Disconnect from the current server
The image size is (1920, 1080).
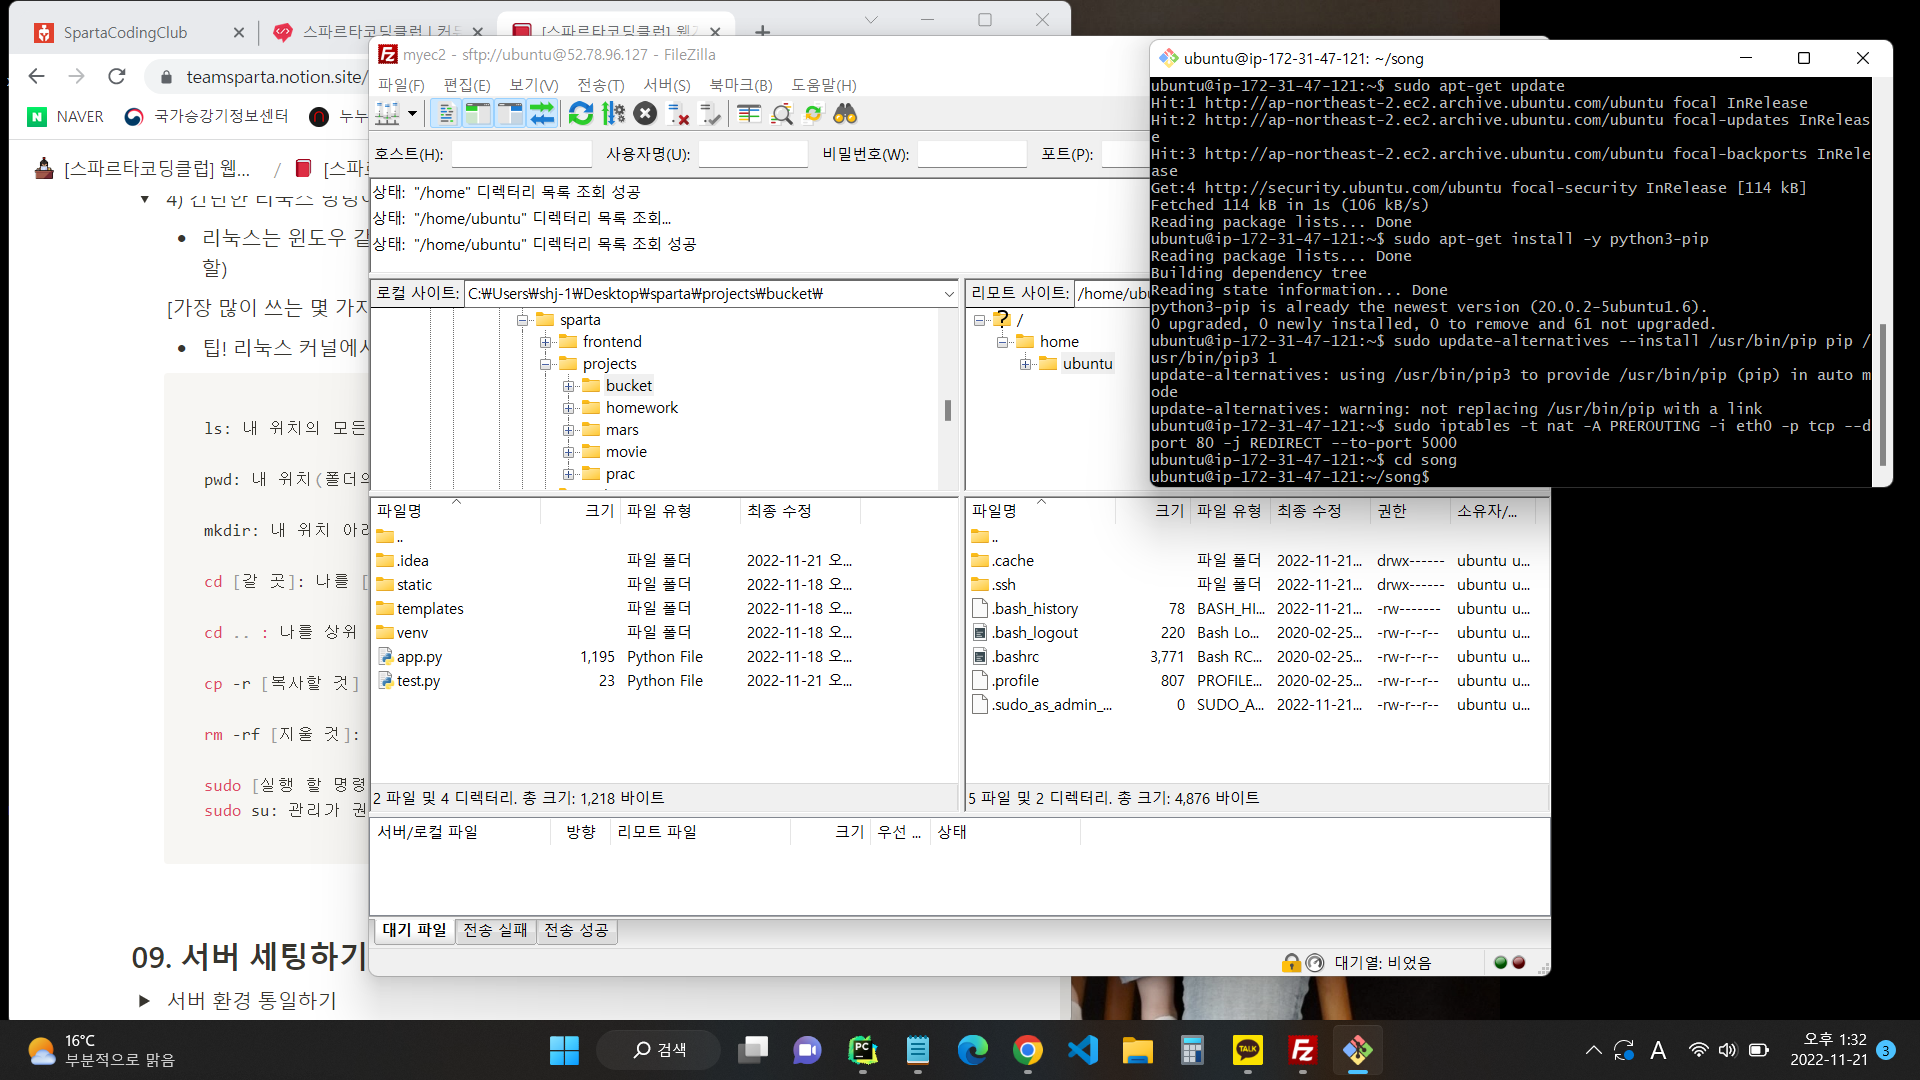(678, 114)
